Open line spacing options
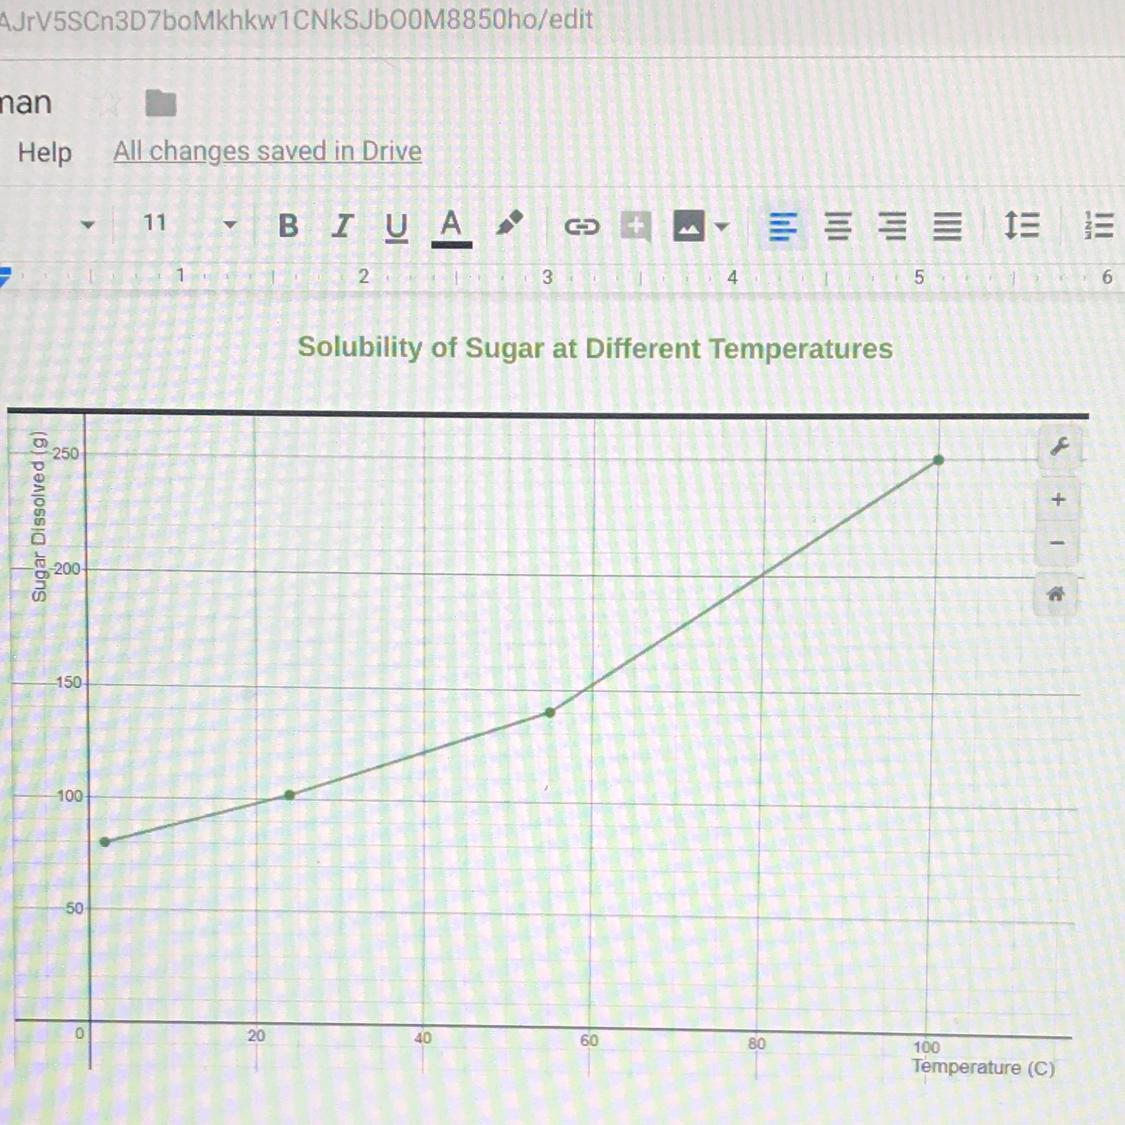The width and height of the screenshot is (1125, 1125). tap(1021, 226)
